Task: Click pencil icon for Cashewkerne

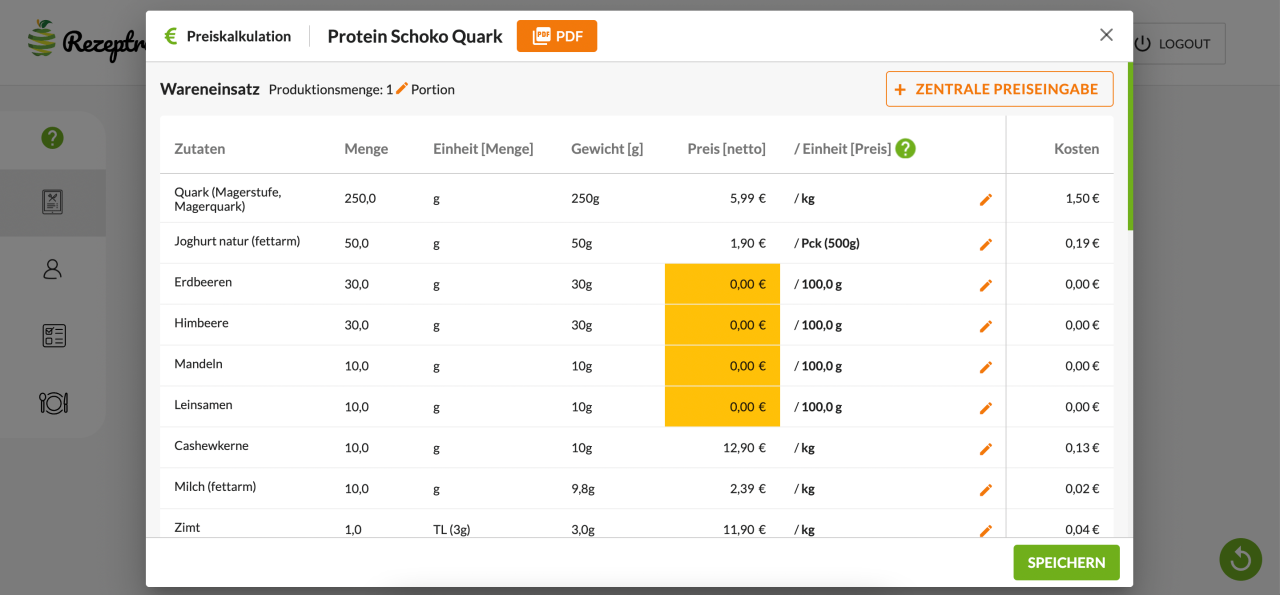Action: (x=985, y=449)
